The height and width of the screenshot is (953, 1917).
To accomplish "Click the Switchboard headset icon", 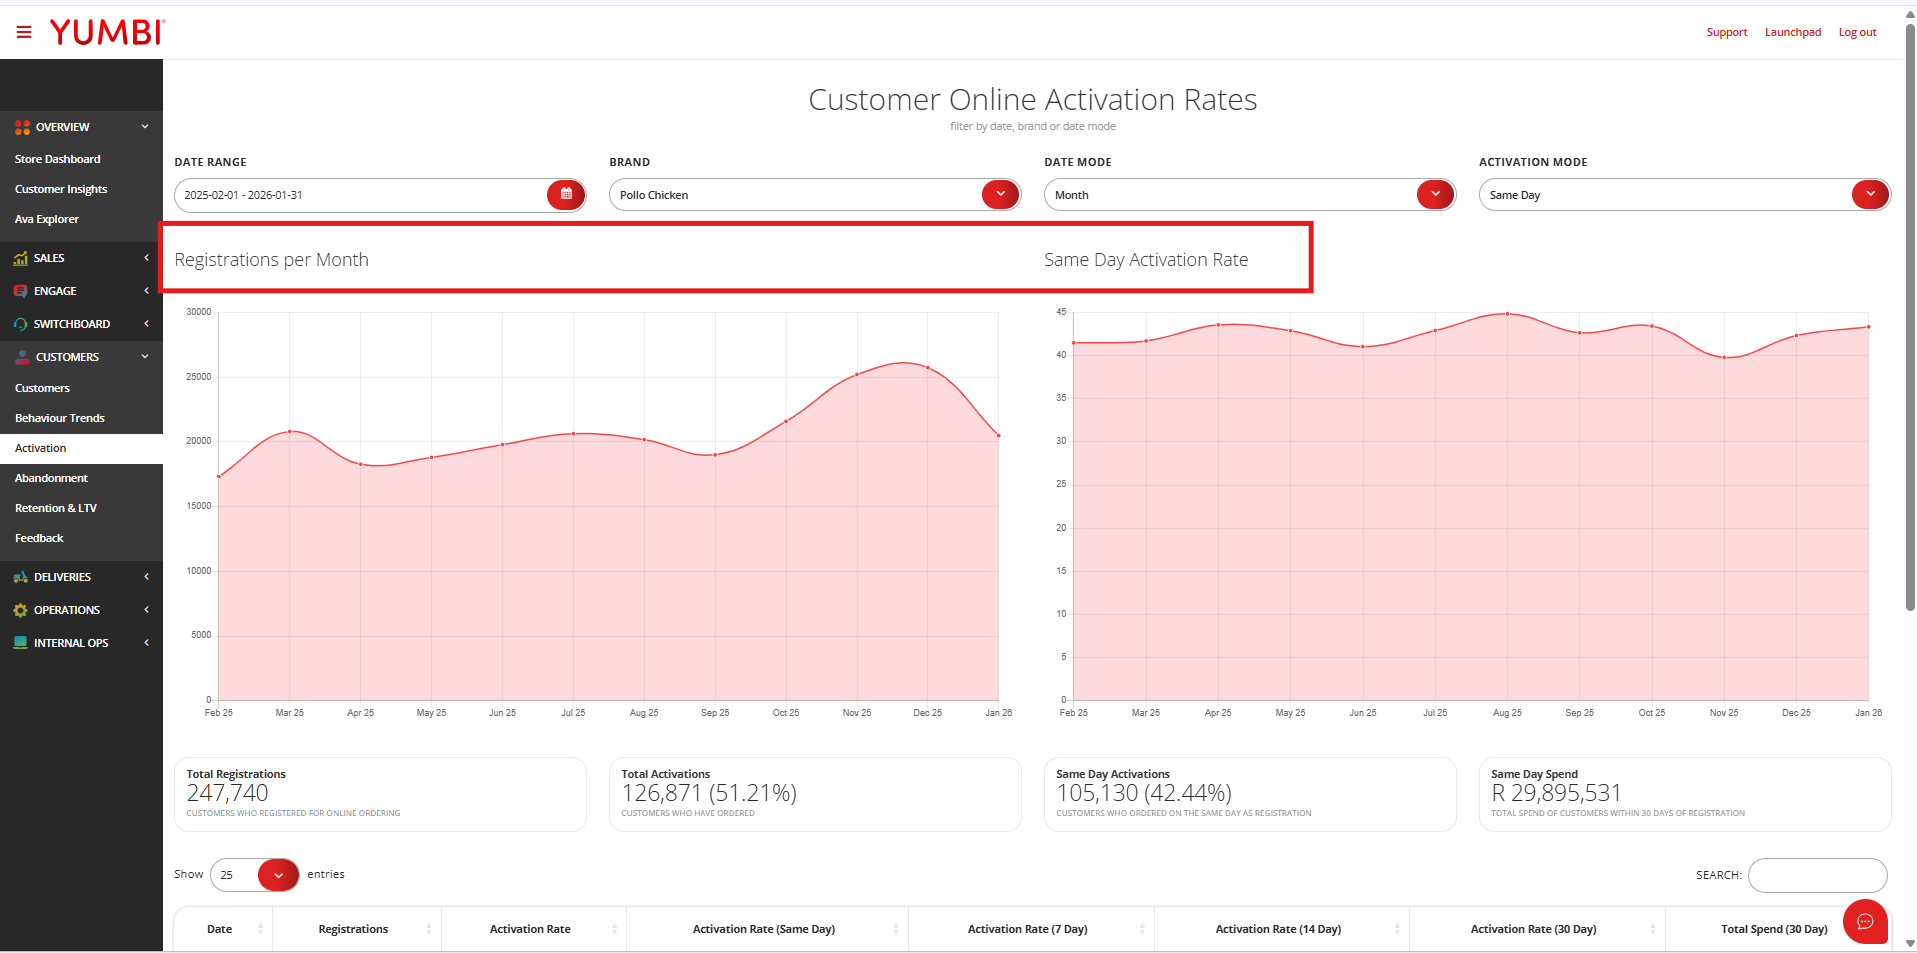I will pyautogui.click(x=20, y=325).
